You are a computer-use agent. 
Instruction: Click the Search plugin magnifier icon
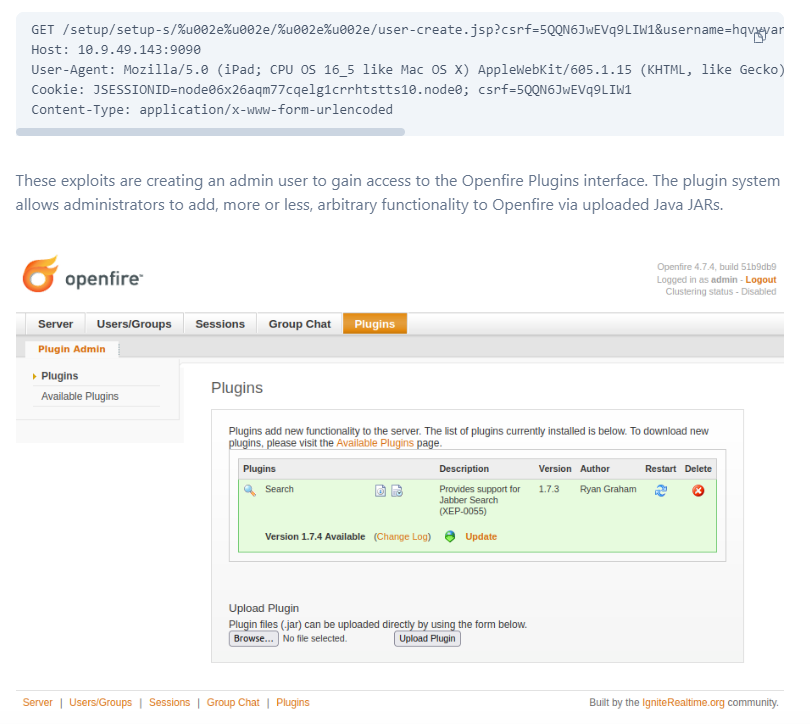pyautogui.click(x=250, y=490)
